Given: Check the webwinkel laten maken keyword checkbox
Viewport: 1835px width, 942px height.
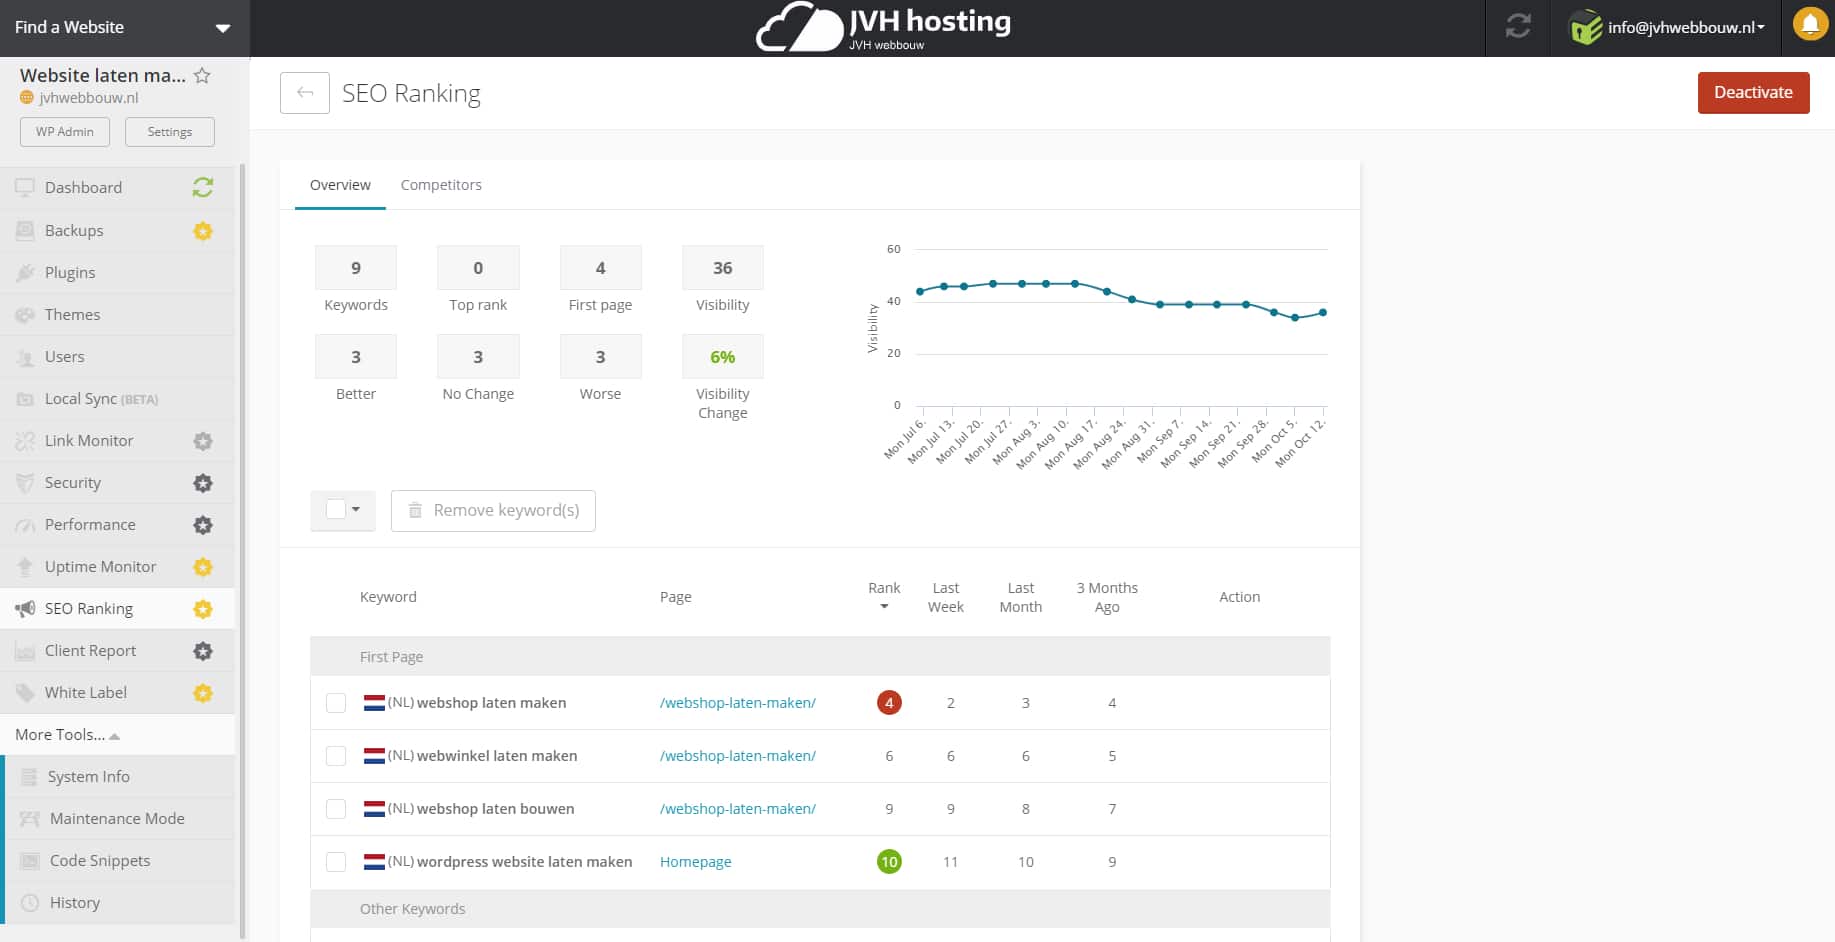Looking at the screenshot, I should (x=336, y=756).
